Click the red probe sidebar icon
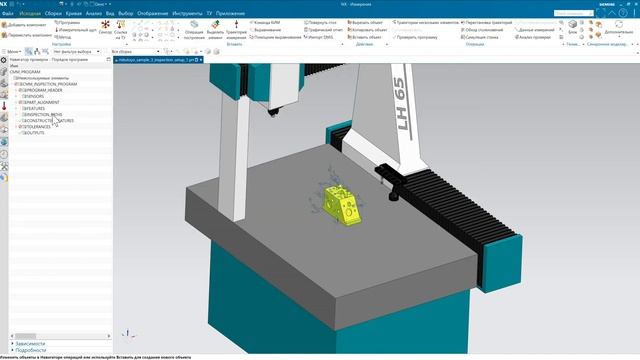 pyautogui.click(x=4, y=106)
